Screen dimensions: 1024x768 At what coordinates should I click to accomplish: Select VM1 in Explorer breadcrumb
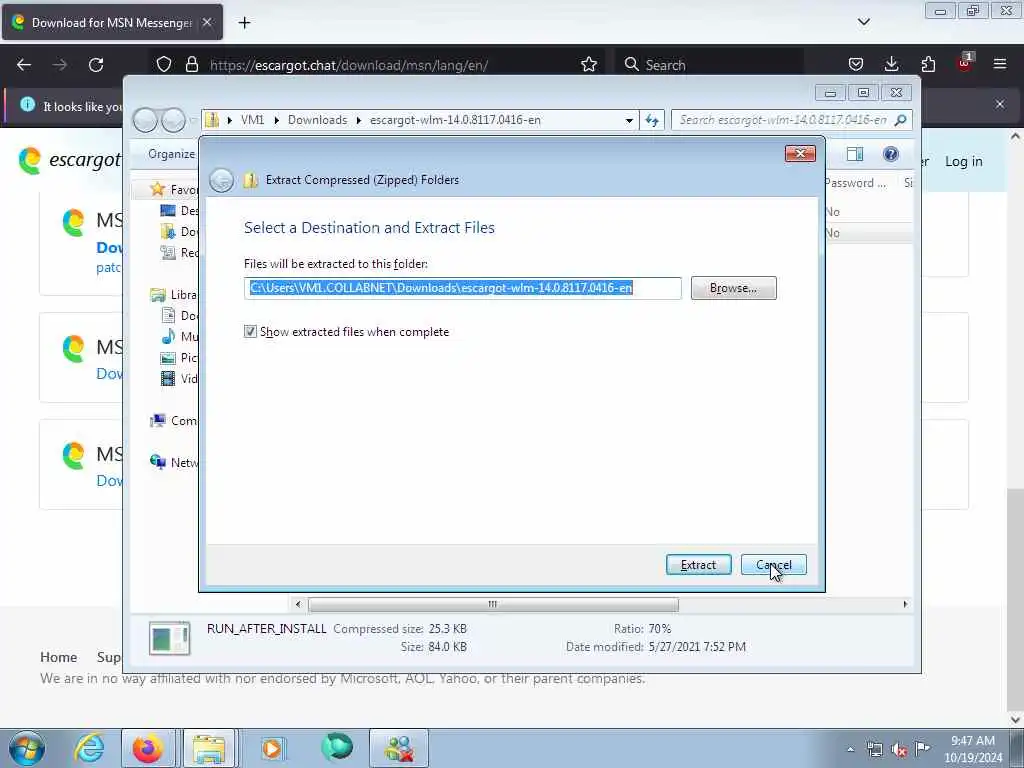252,120
